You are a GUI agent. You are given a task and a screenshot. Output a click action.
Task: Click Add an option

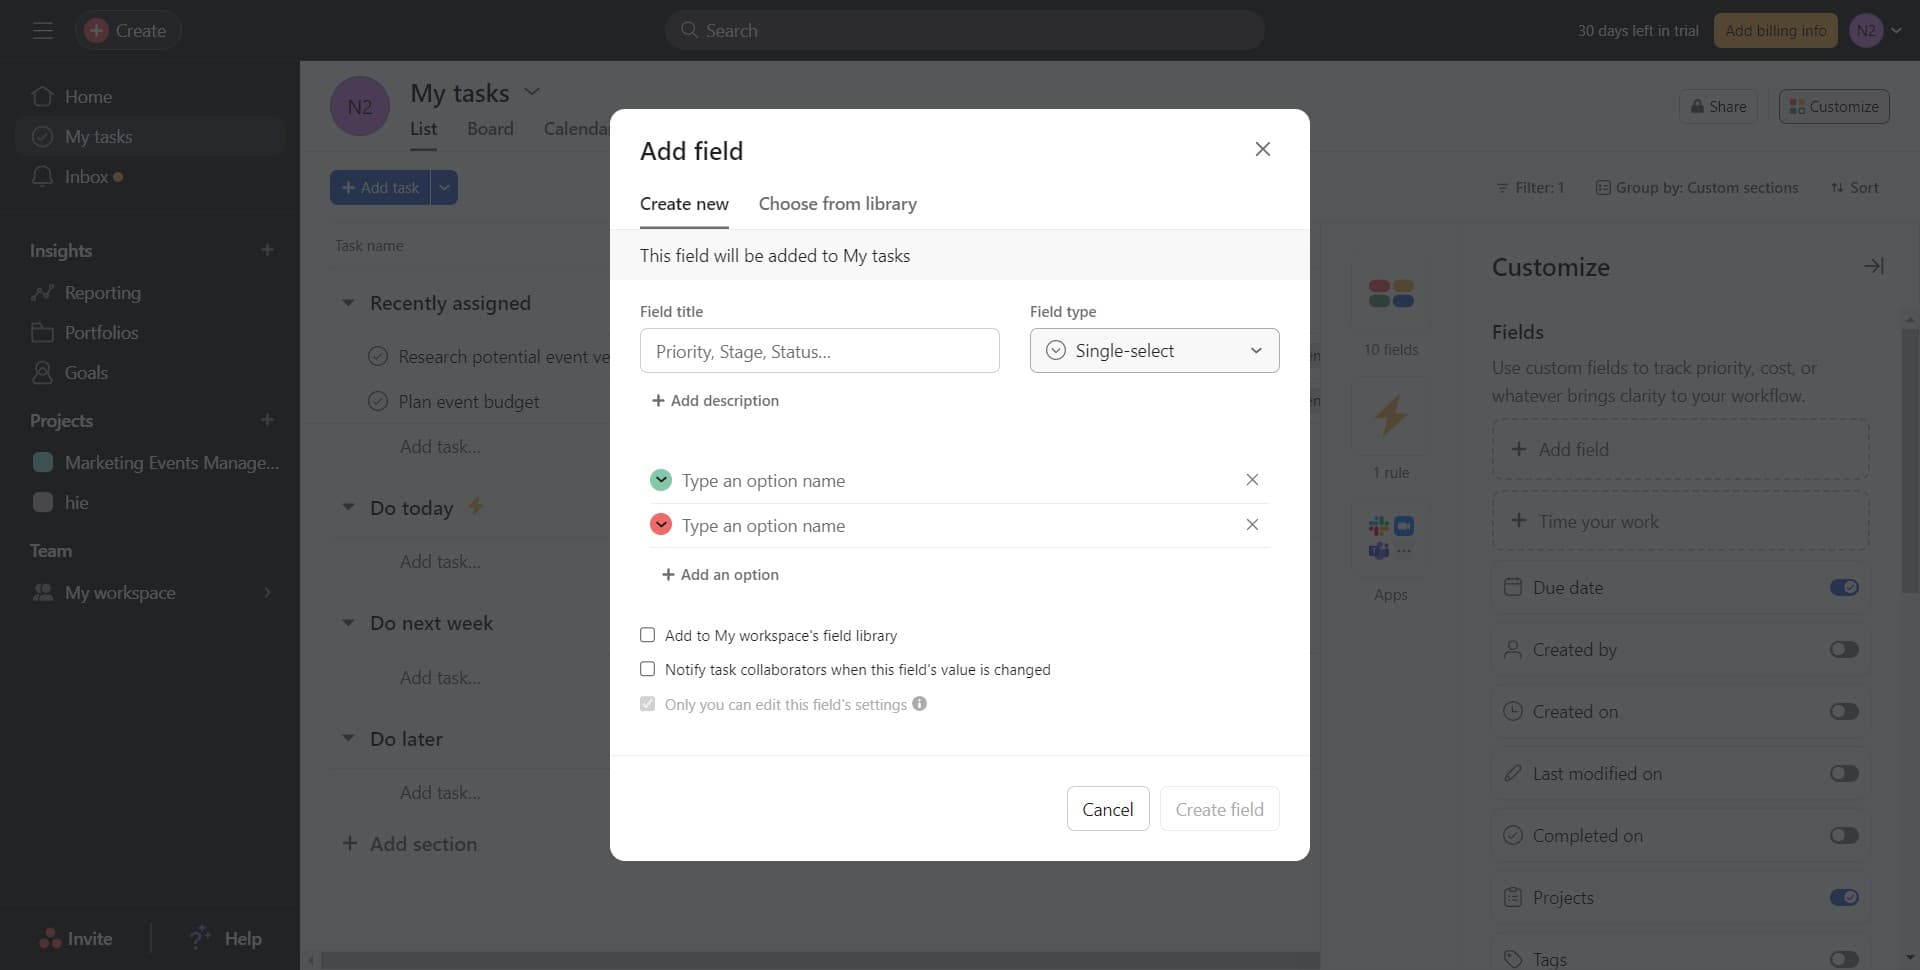coord(720,575)
